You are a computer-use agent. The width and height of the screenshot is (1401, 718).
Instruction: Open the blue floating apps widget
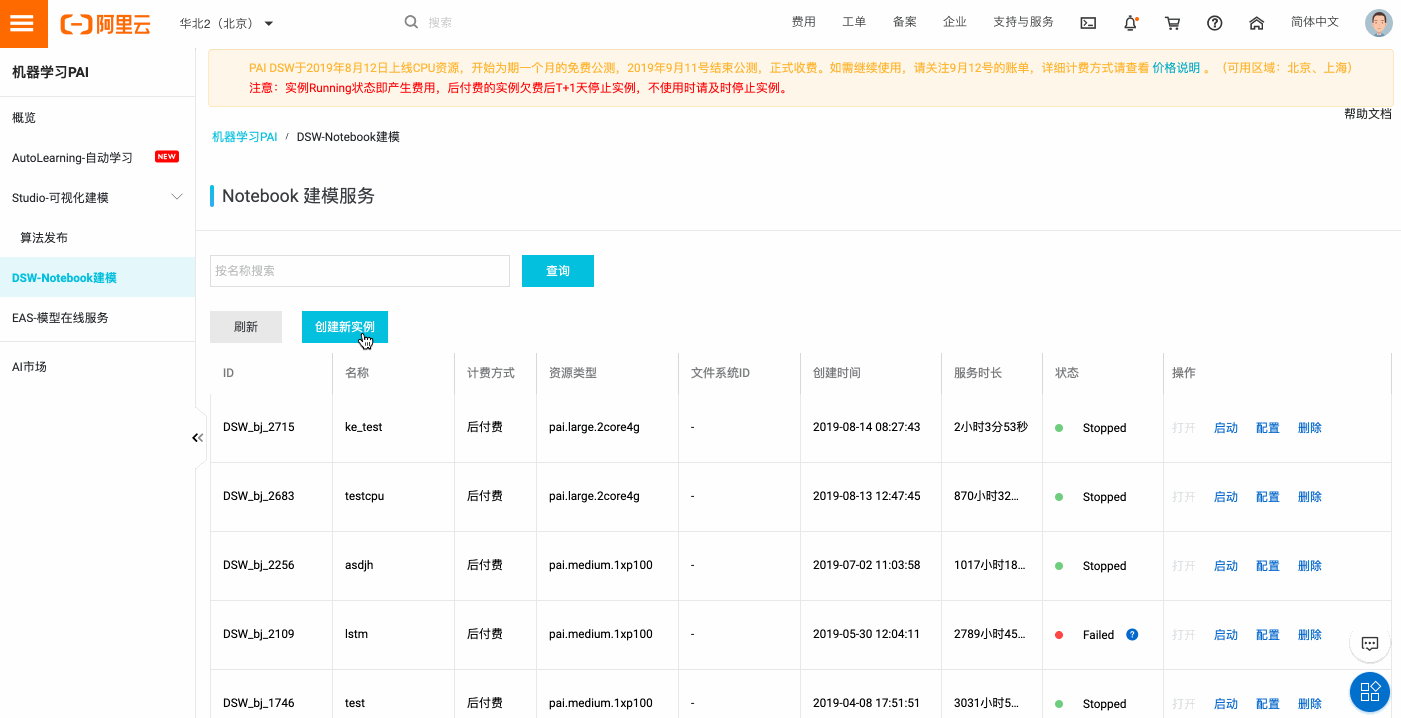tap(1370, 691)
